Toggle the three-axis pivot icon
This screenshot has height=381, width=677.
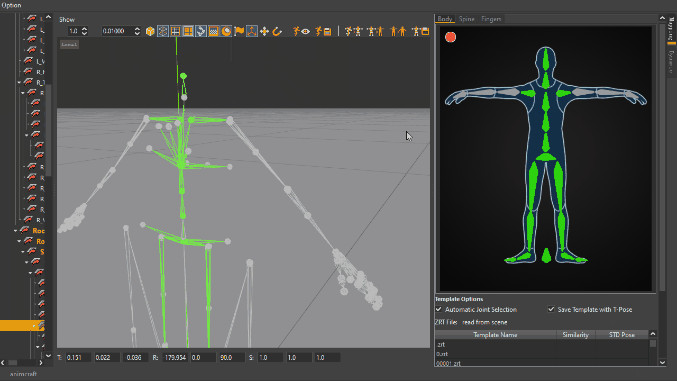252,31
